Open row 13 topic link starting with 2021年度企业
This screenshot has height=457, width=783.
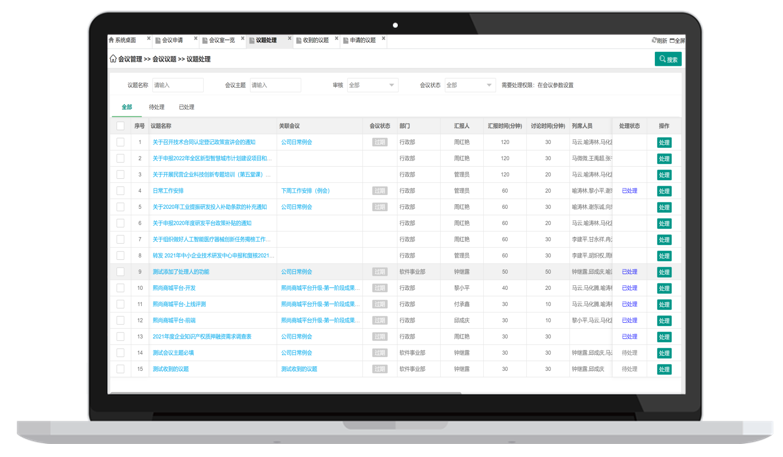[x=202, y=337]
